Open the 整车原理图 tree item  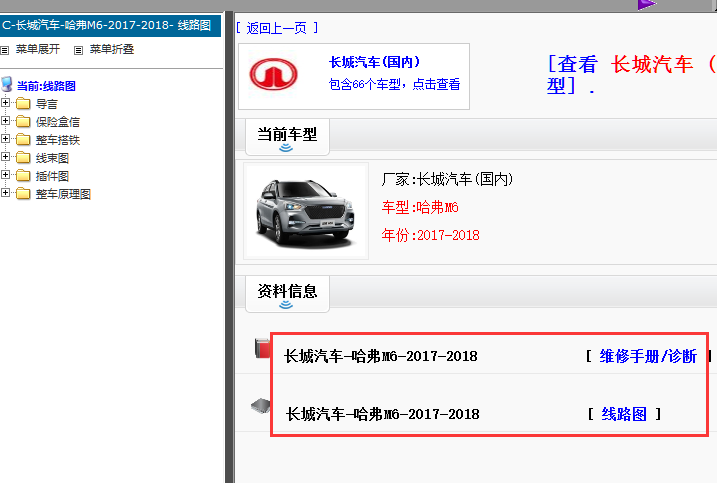coord(63,194)
